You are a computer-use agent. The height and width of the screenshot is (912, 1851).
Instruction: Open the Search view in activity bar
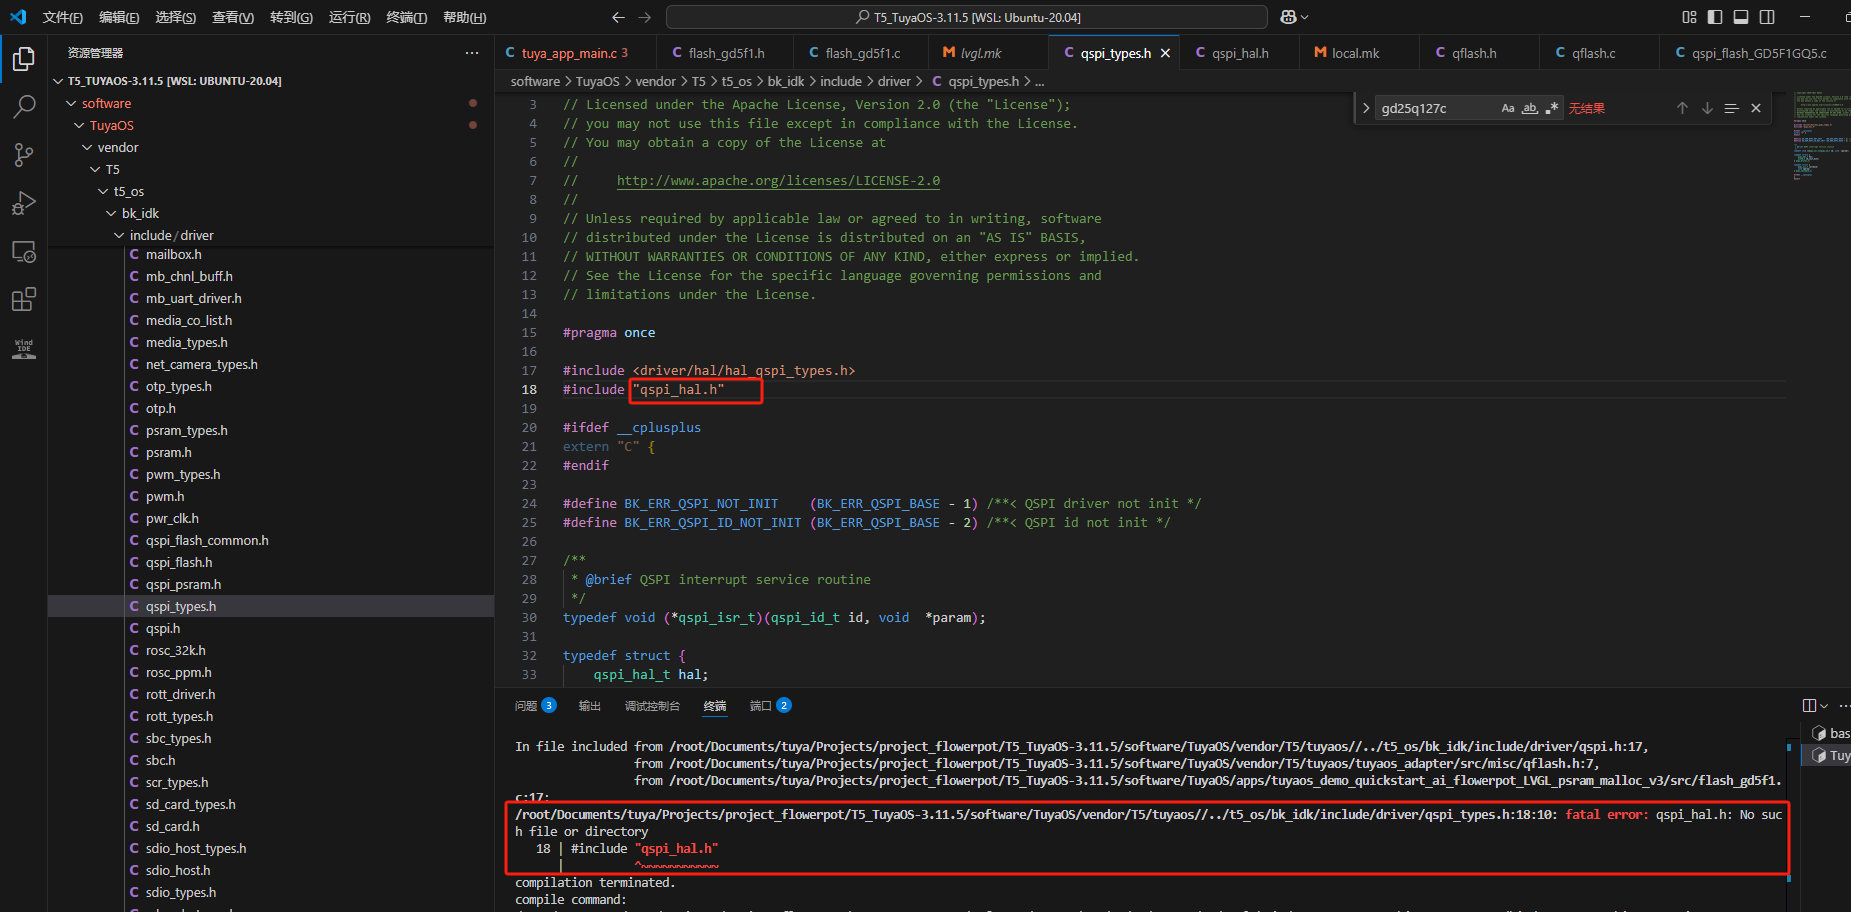23,107
